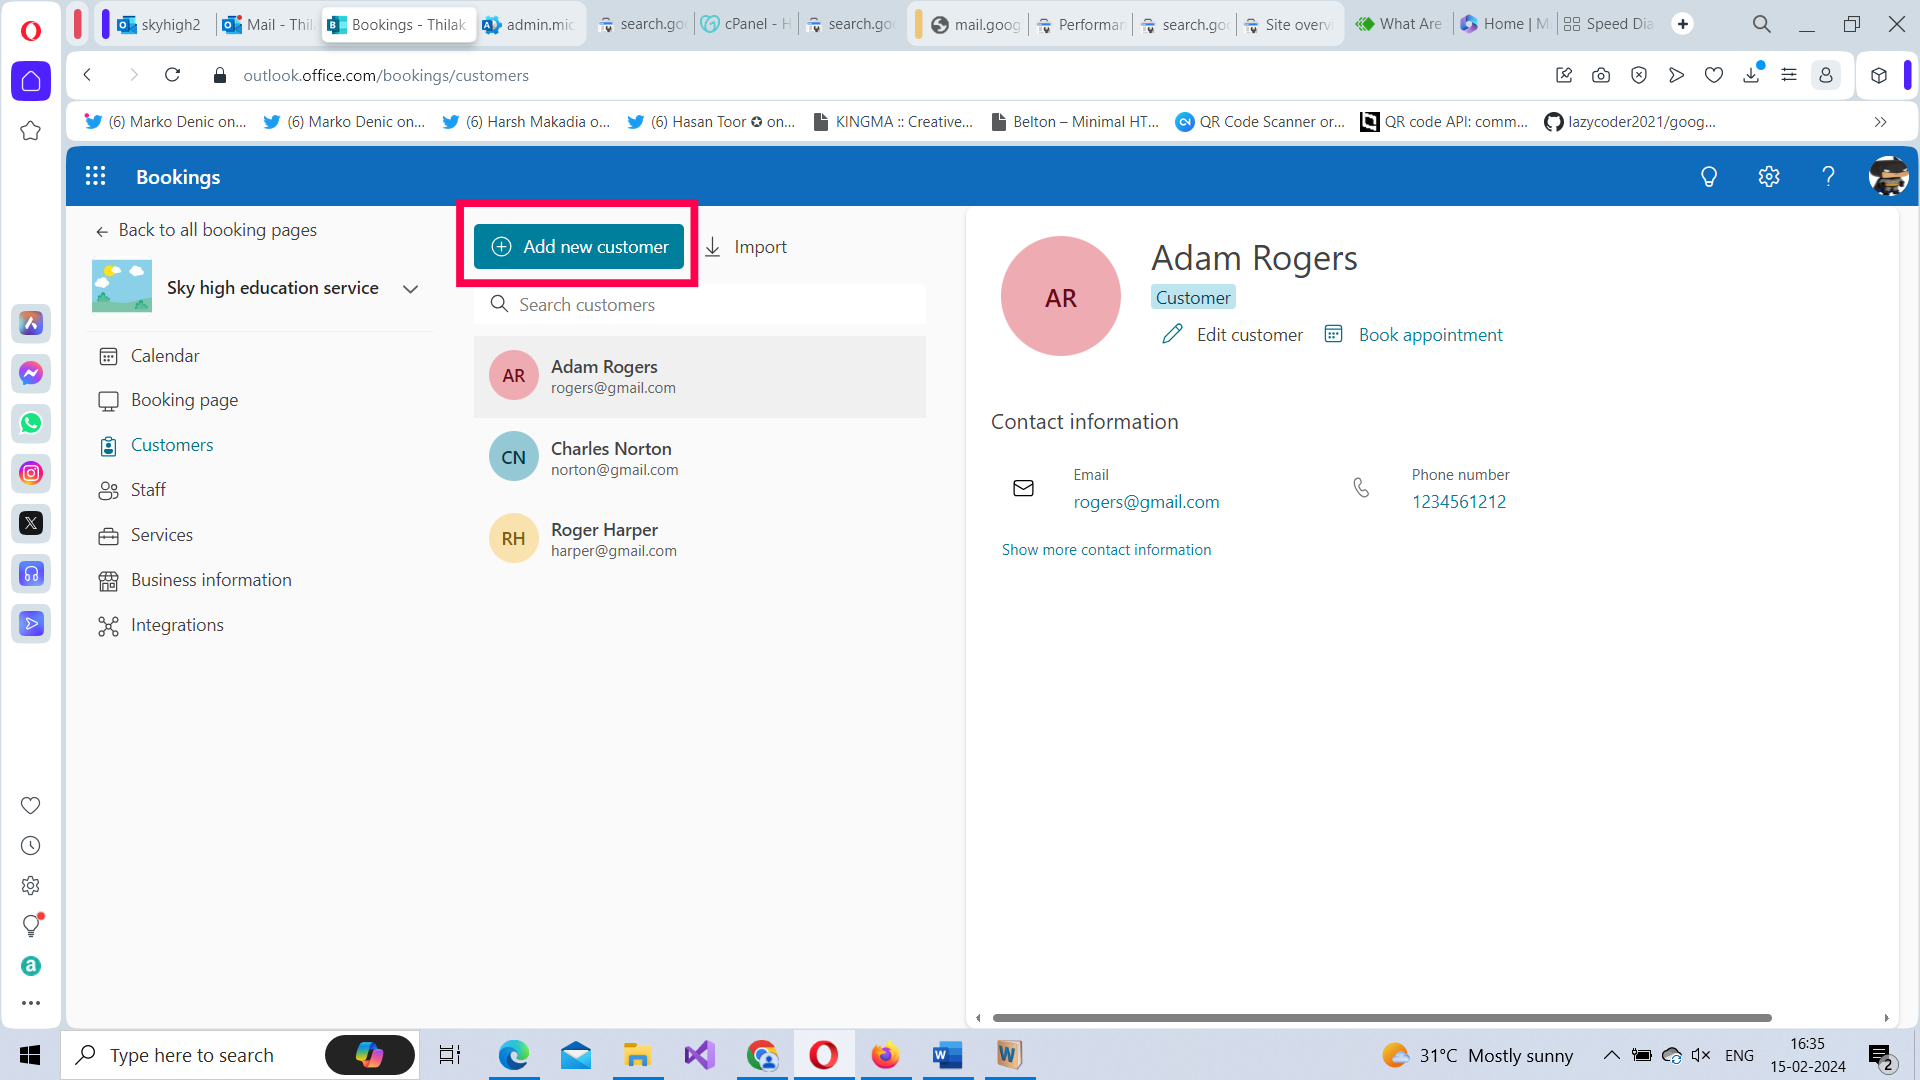The height and width of the screenshot is (1080, 1920).
Task: Click the What's new lightbulb icon
Action: click(1708, 176)
